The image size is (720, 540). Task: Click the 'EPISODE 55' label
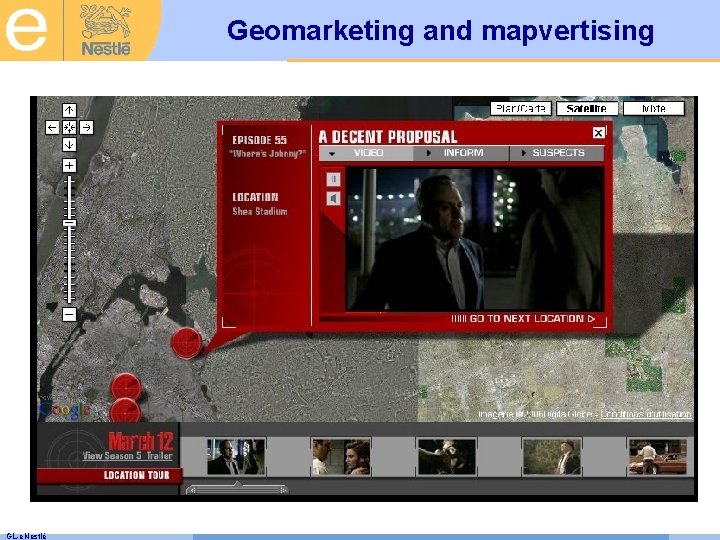(x=259, y=140)
